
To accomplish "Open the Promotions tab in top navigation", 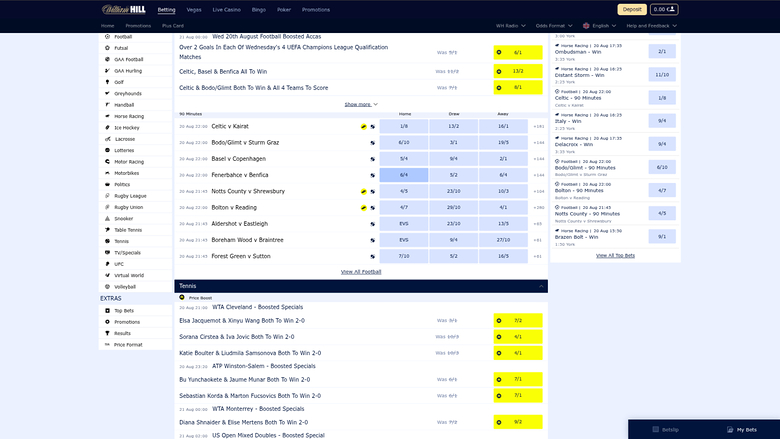I will (316, 9).
